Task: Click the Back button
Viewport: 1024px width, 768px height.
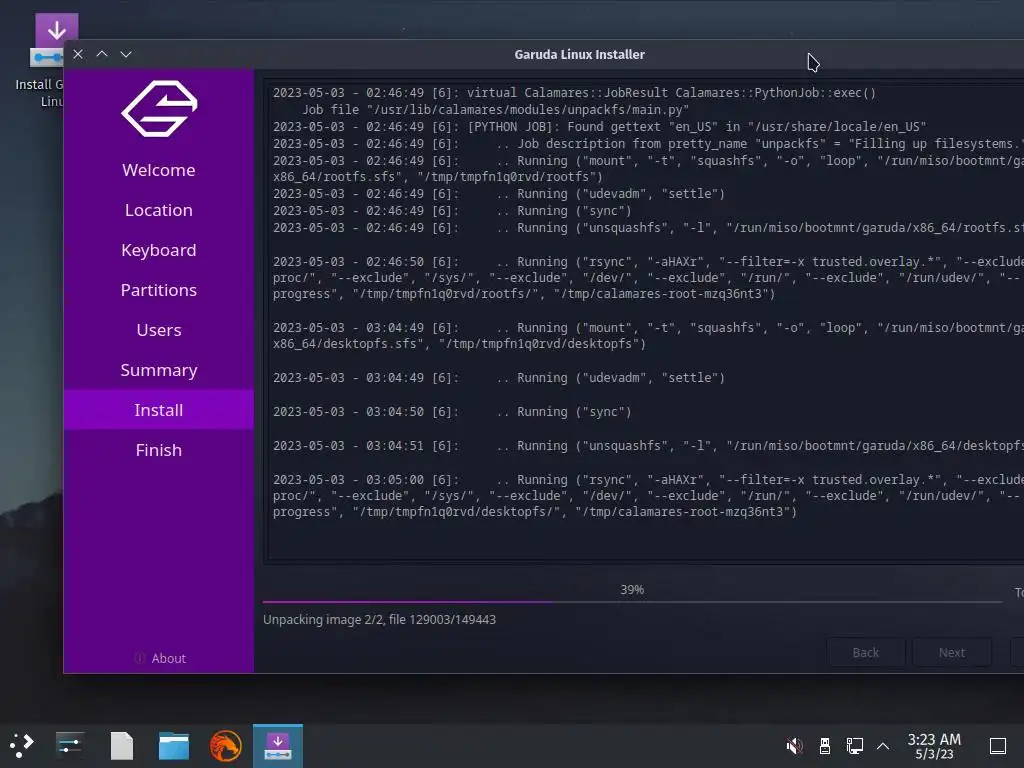Action: [x=865, y=652]
